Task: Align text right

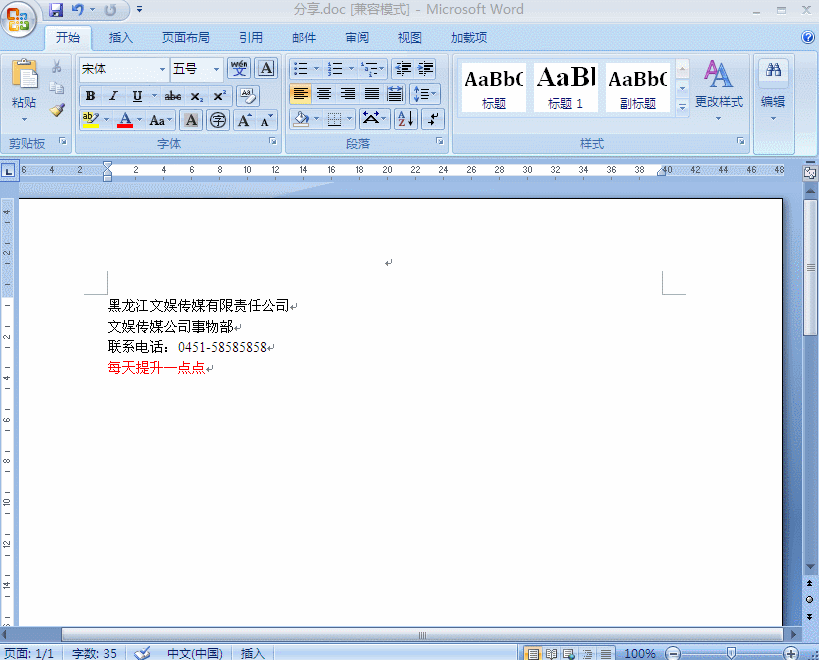Action: [347, 94]
